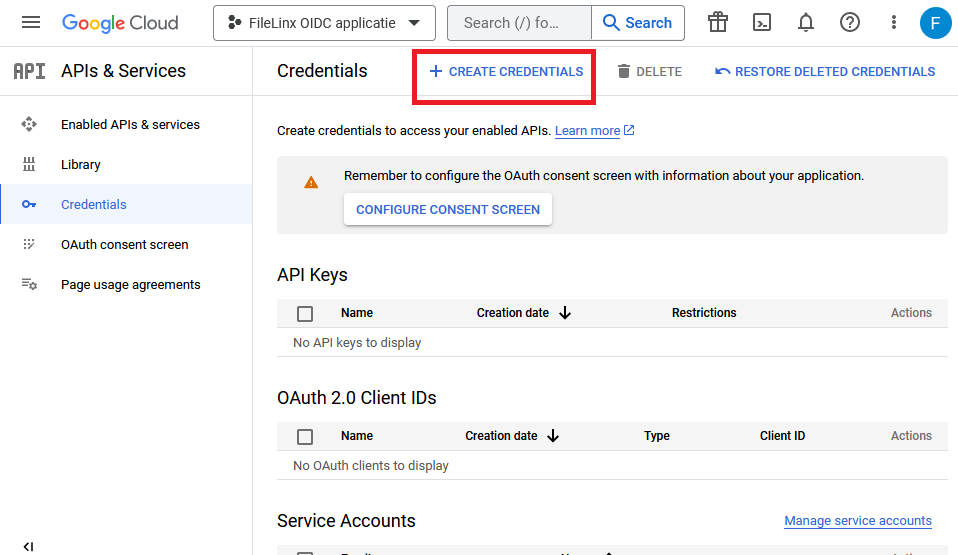This screenshot has height=555, width=958.
Task: Open the account avatar F
Action: pyautogui.click(x=935, y=23)
